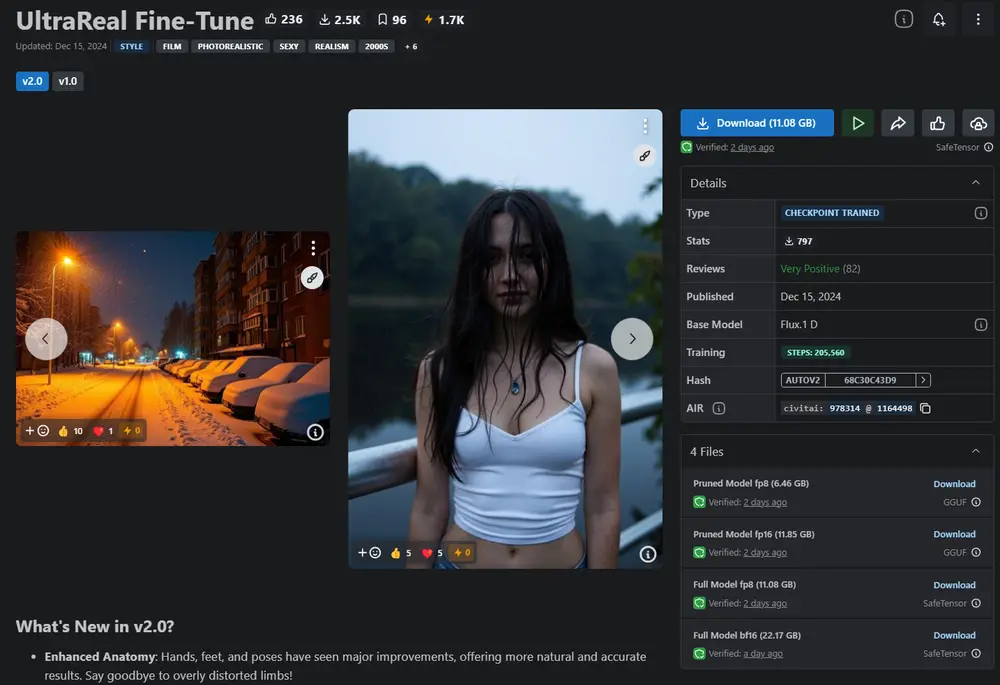Click 'a day ago' verified link for bf16
The width and height of the screenshot is (1000, 685).
[763, 654]
